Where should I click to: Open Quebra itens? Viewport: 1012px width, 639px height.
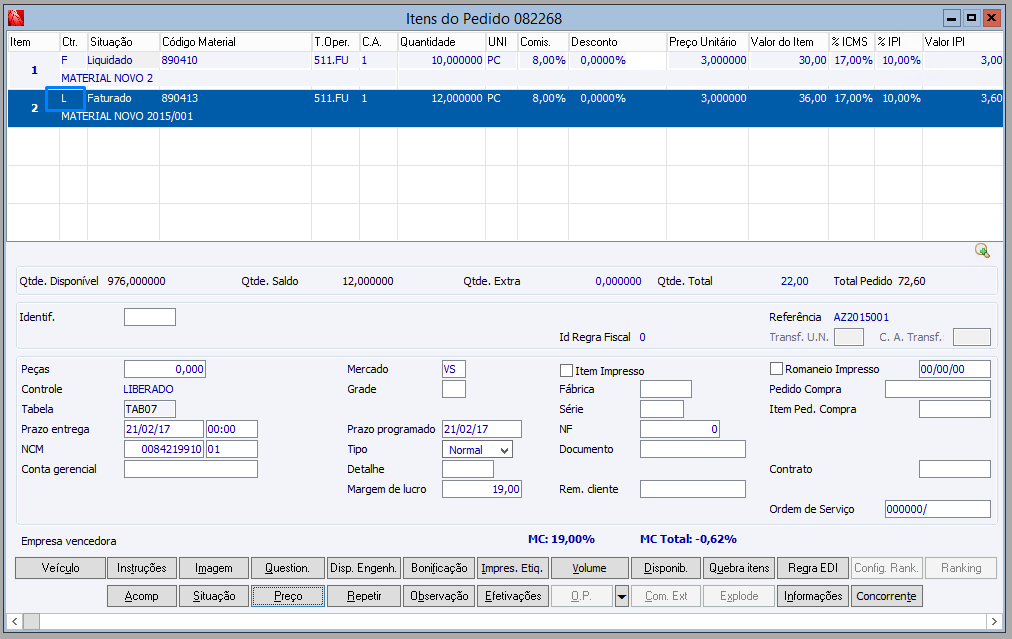pyautogui.click(x=739, y=568)
